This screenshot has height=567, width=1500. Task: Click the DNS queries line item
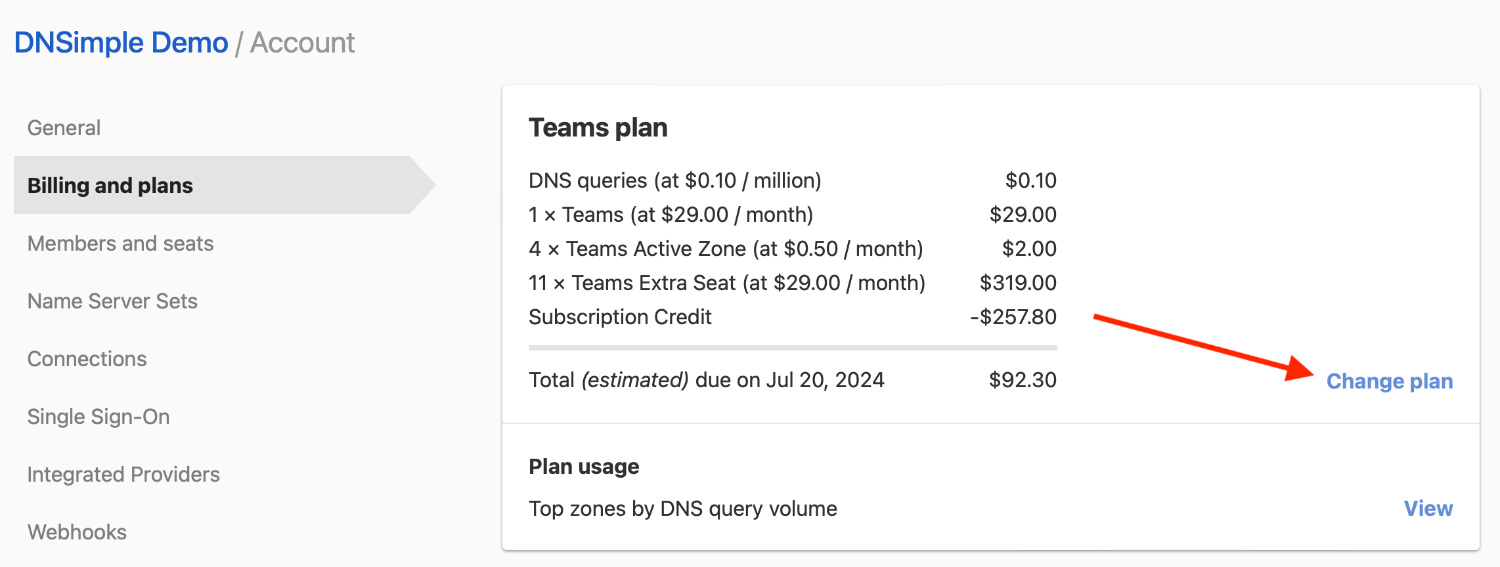[x=675, y=181]
